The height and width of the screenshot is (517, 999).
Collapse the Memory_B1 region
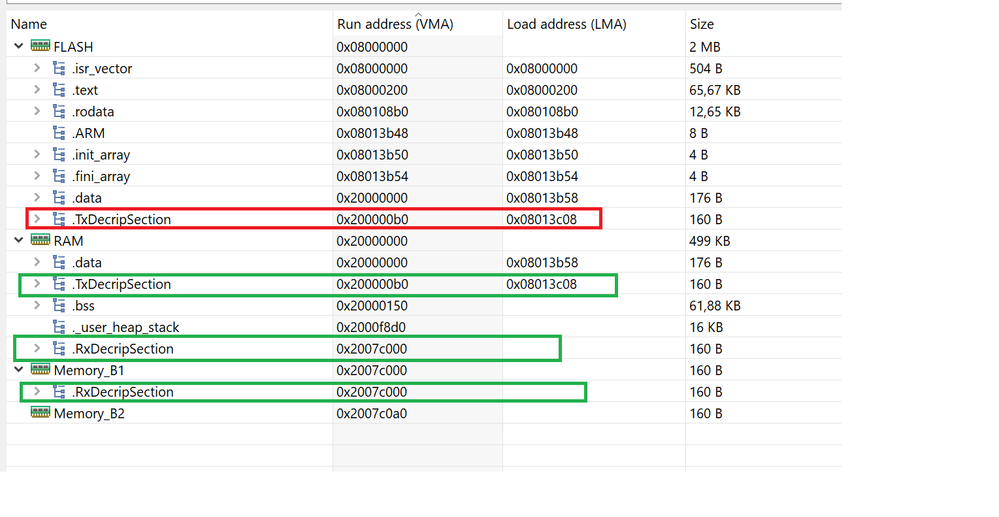(x=18, y=370)
